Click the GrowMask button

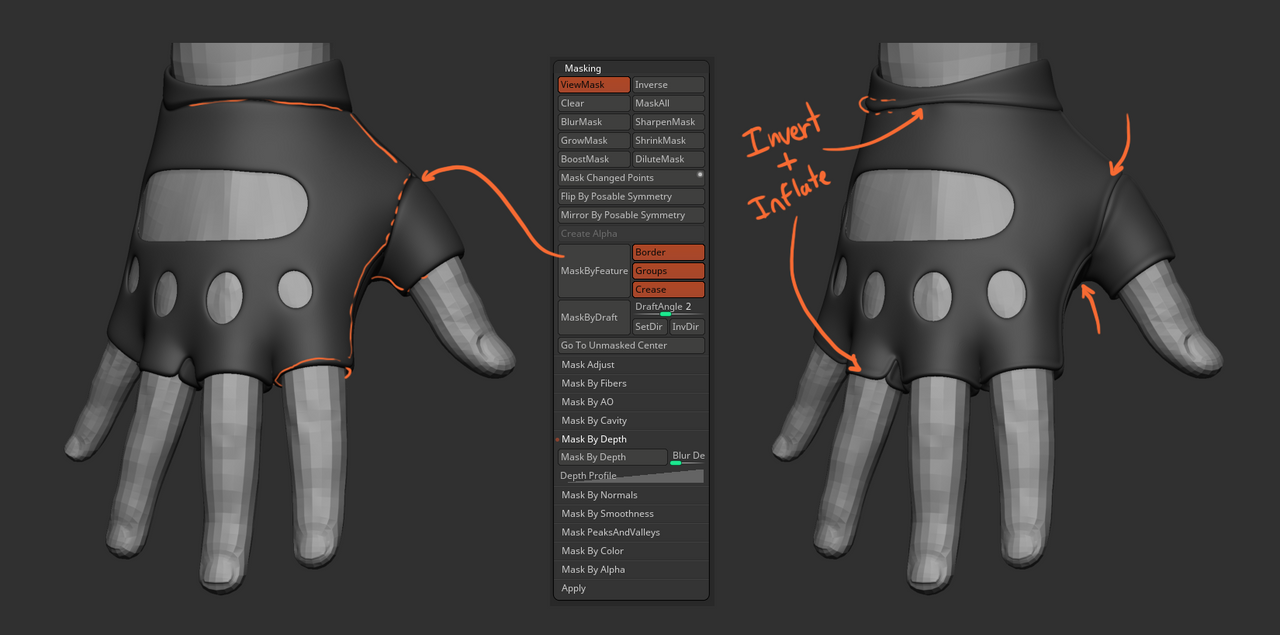pyautogui.click(x=594, y=141)
